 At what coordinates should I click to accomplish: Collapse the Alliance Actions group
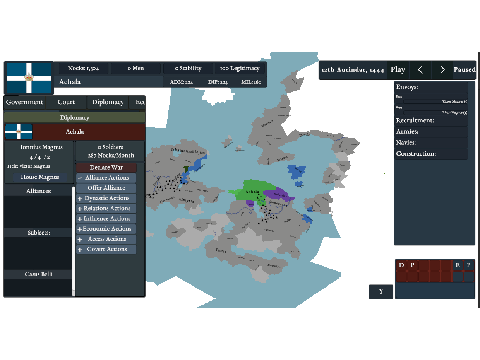point(106,178)
